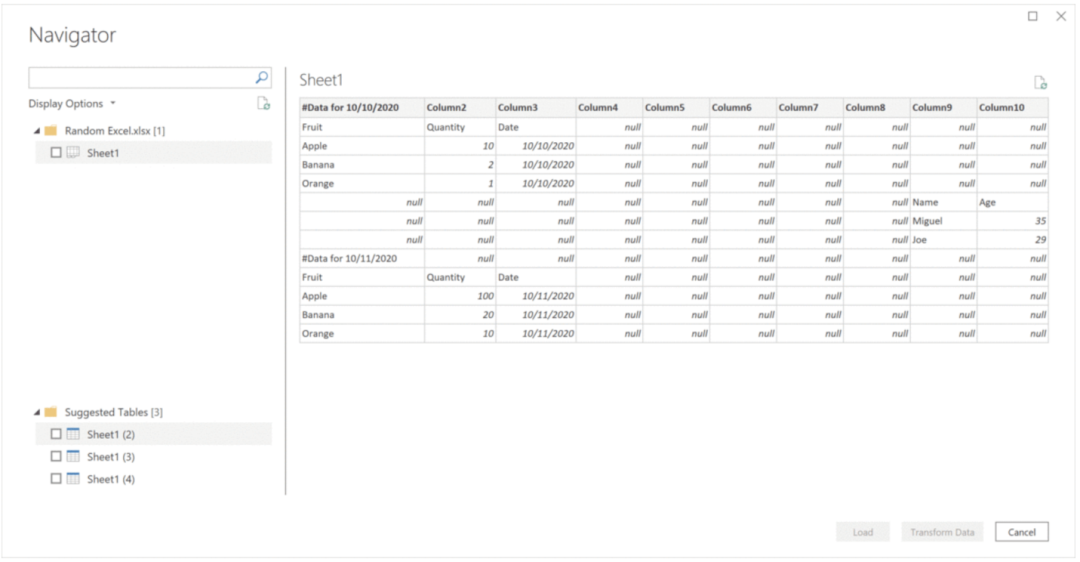Screen dimensions: 1080x562
Task: Close the Navigator dialog
Action: click(x=1061, y=17)
